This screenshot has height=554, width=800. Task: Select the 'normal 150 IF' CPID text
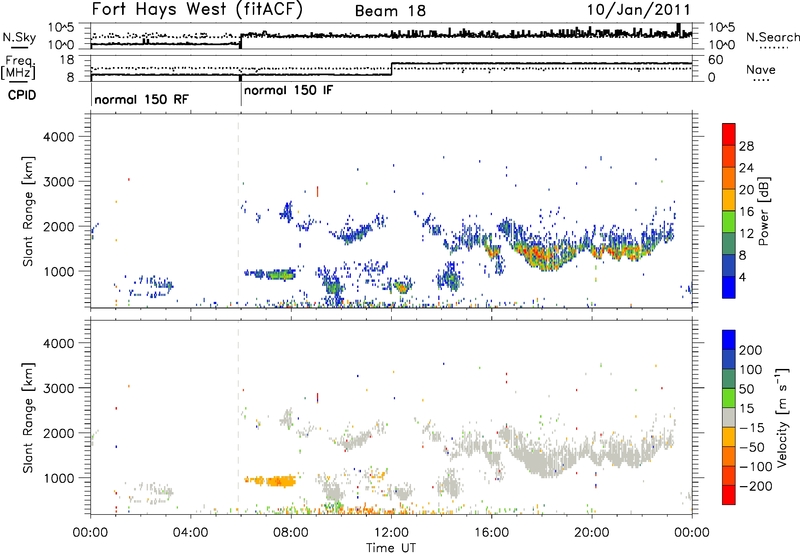click(289, 91)
